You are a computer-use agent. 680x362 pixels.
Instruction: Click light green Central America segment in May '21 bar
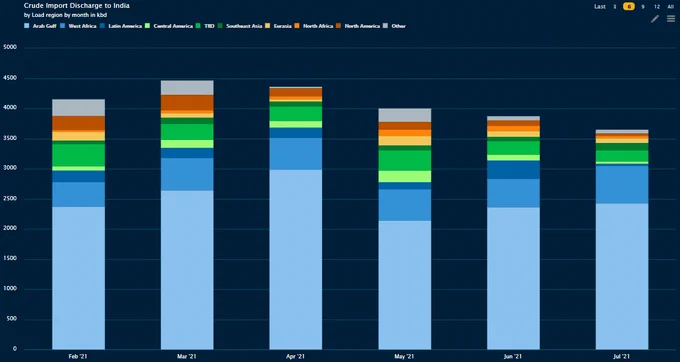tap(405, 176)
